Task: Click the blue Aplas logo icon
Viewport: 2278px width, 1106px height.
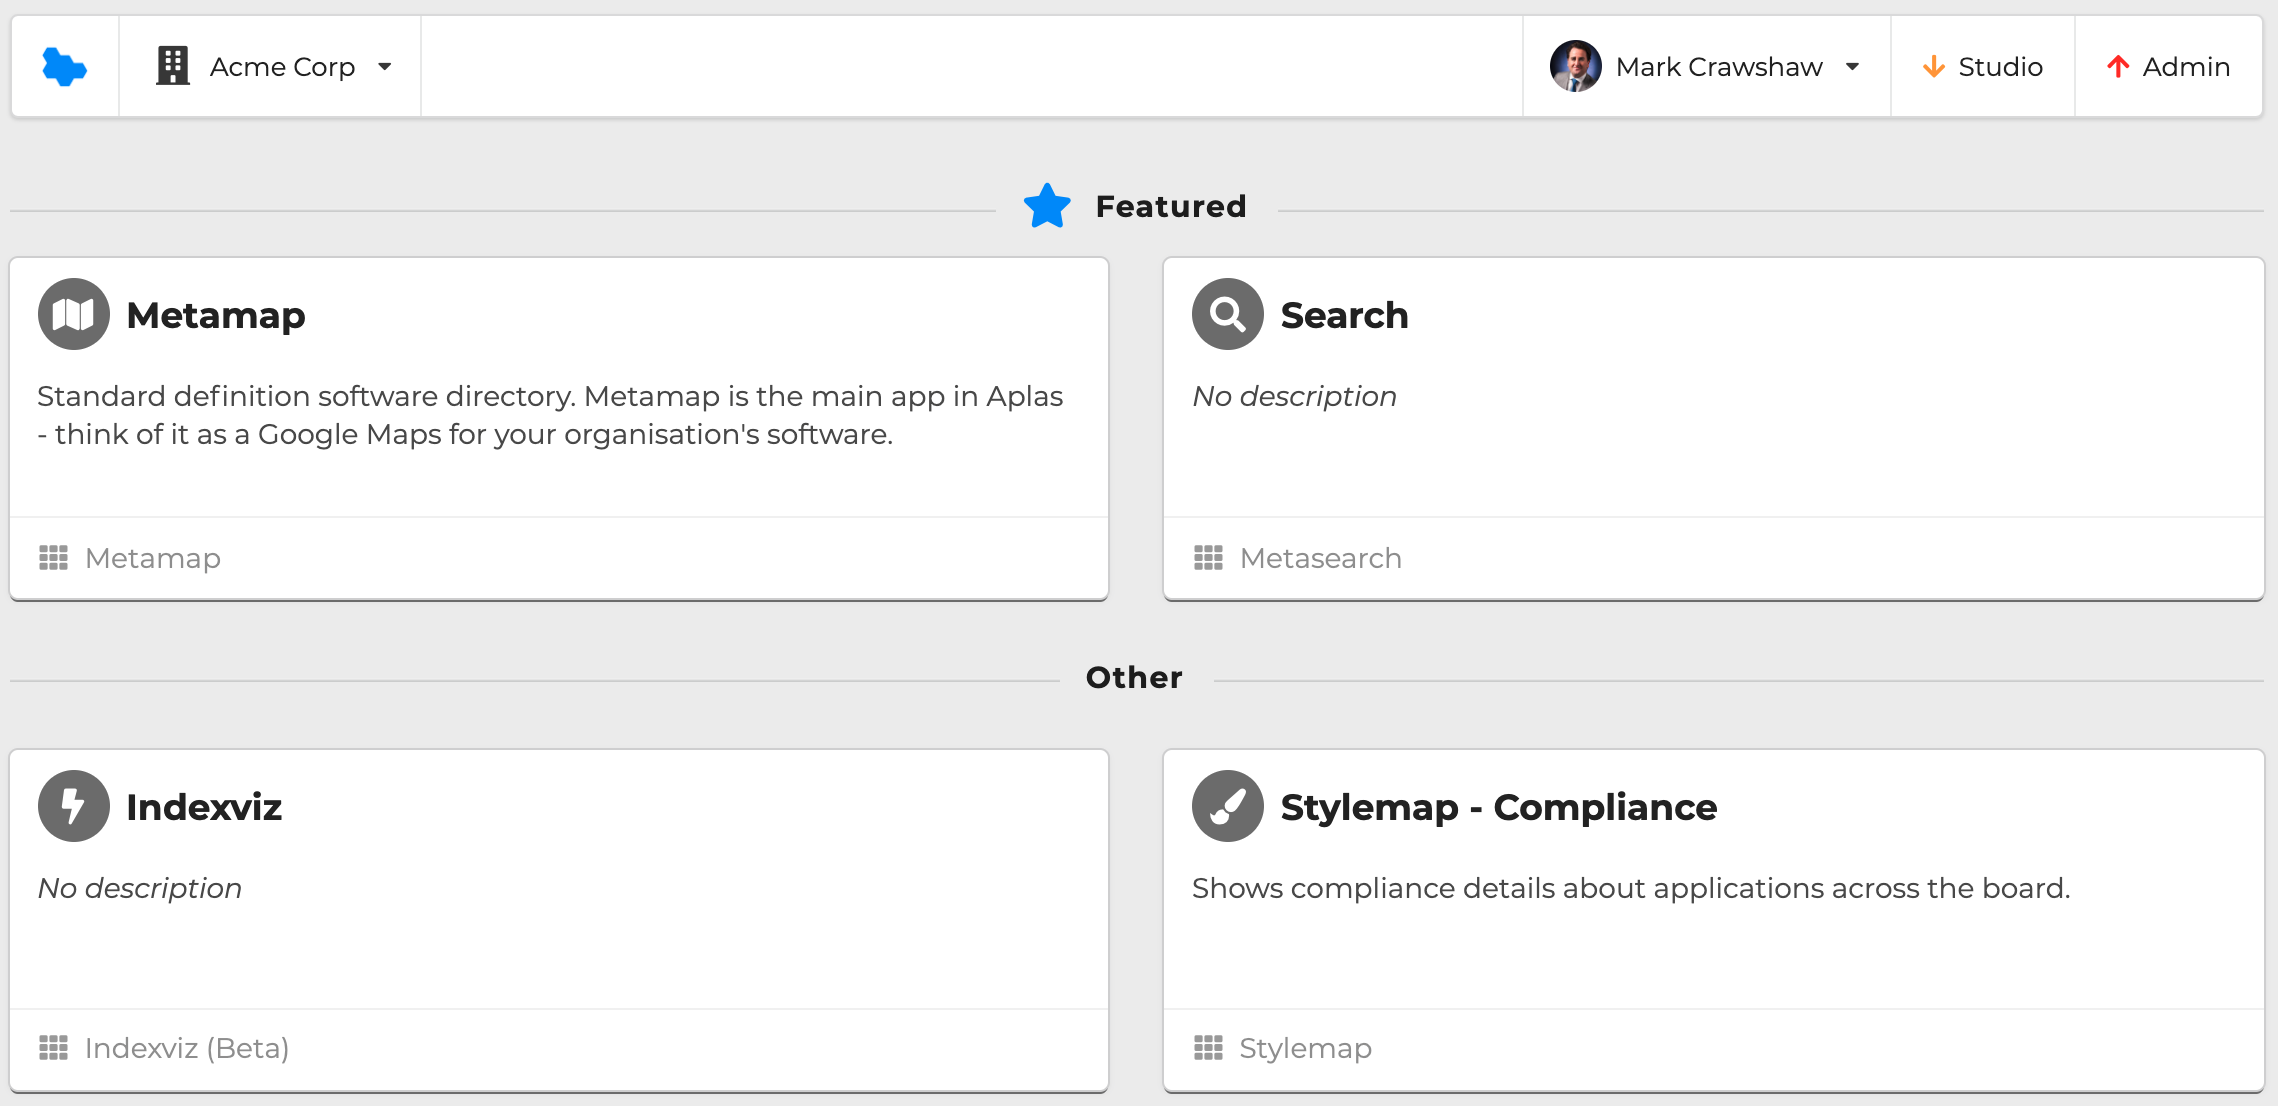Action: pos(65,67)
